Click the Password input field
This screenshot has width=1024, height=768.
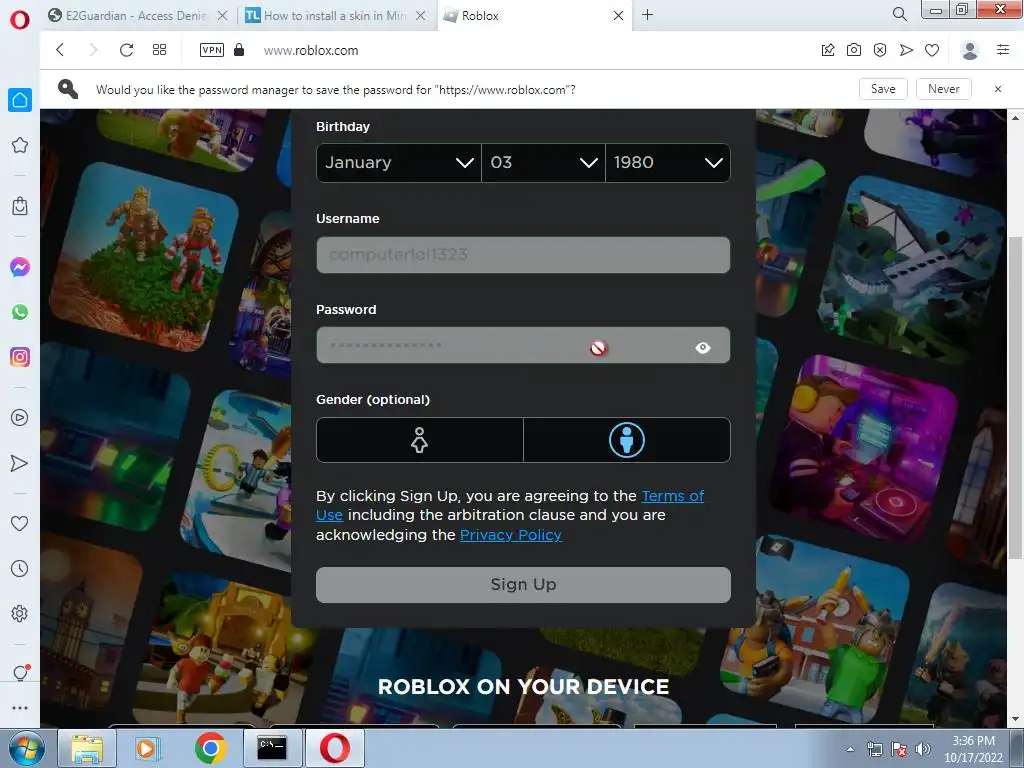tap(523, 345)
